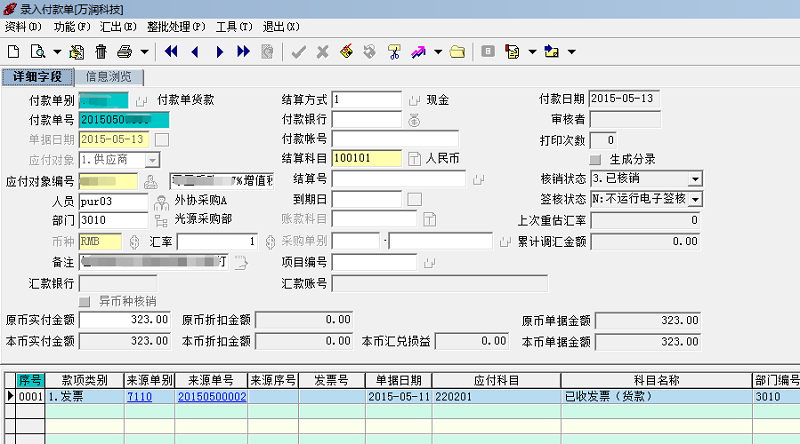Click the 原市实付金额 input field
Screen dimensions: 800x444
point(125,320)
